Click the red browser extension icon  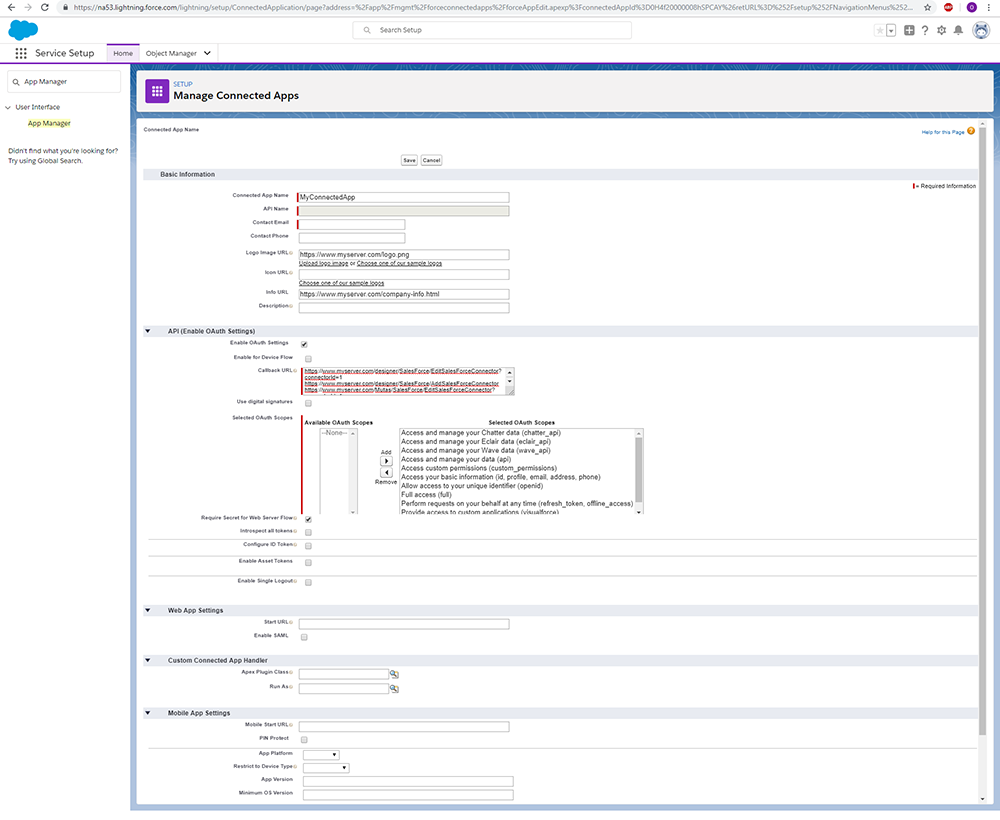(x=948, y=8)
